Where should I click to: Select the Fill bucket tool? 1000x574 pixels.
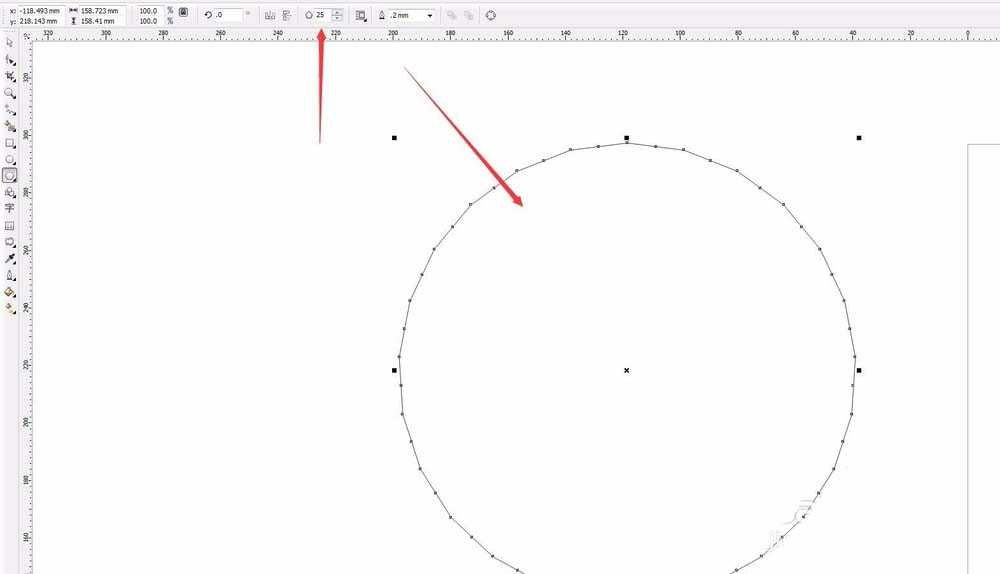tap(10, 292)
